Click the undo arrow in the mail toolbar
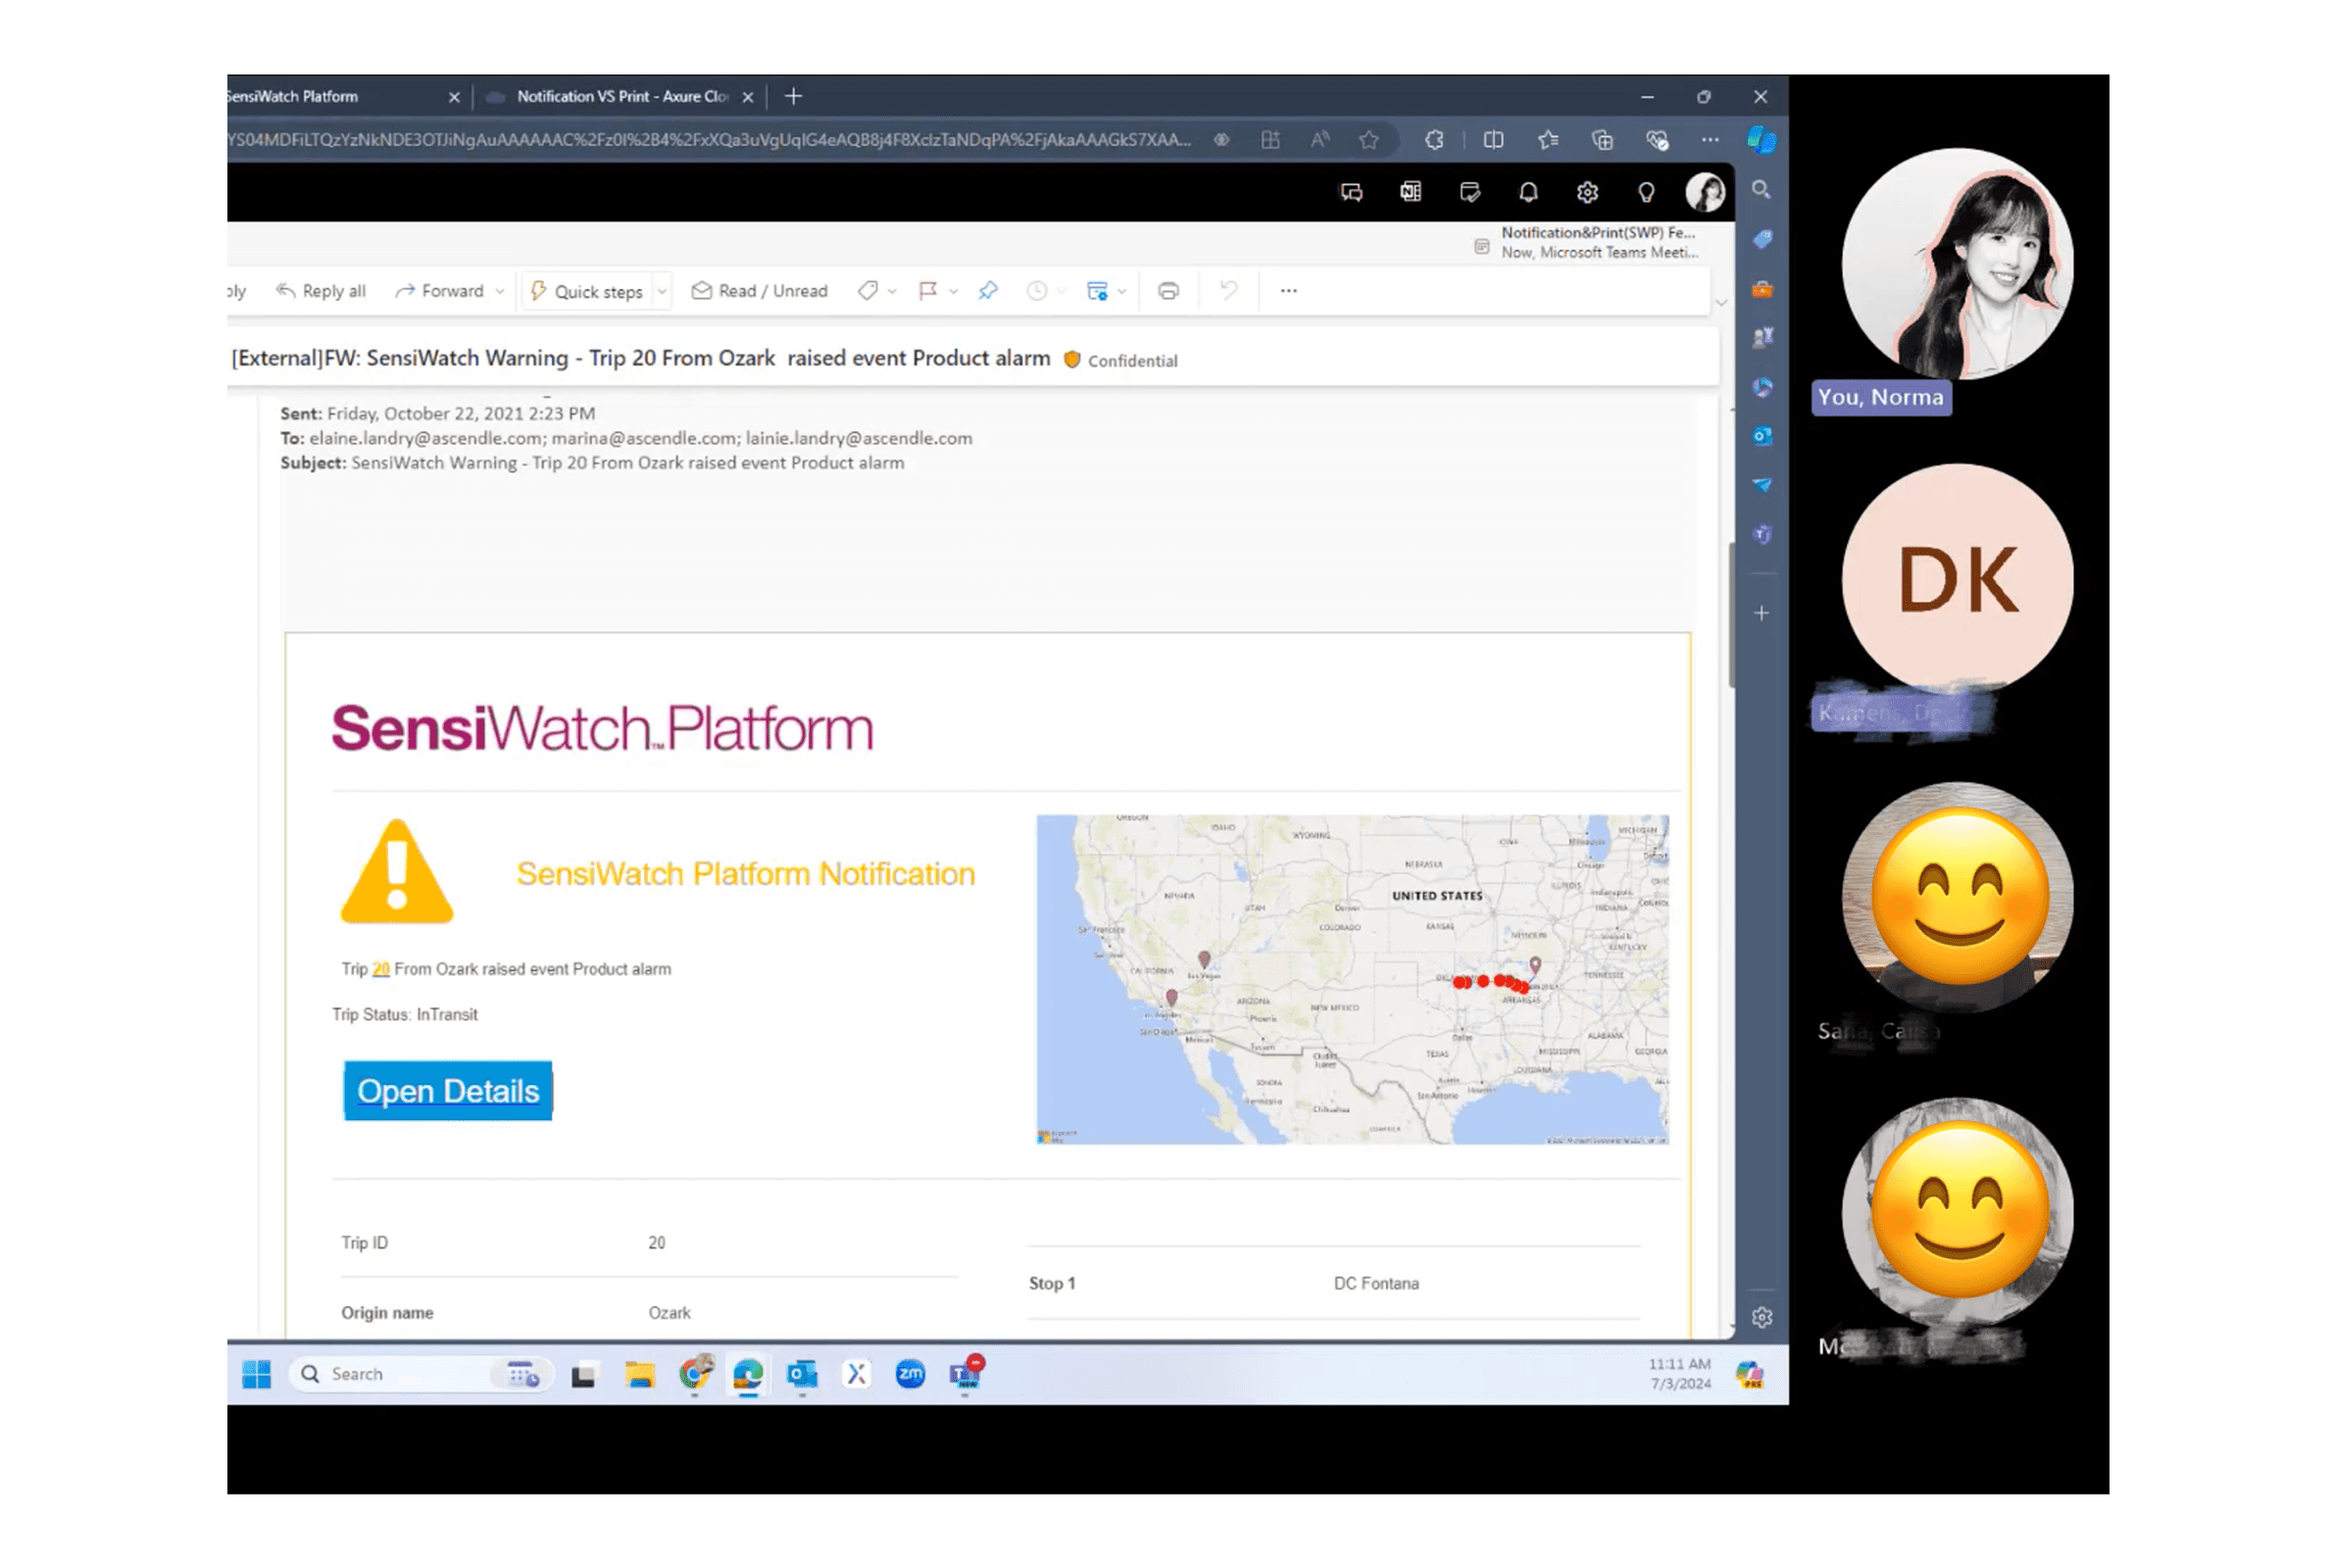Screen dimensions: 2333x1568 (x=1228, y=291)
